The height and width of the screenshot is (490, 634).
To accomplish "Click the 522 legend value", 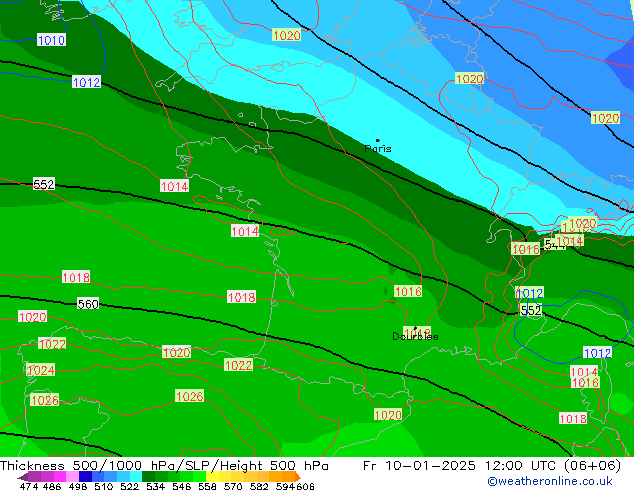I will pos(129,486).
